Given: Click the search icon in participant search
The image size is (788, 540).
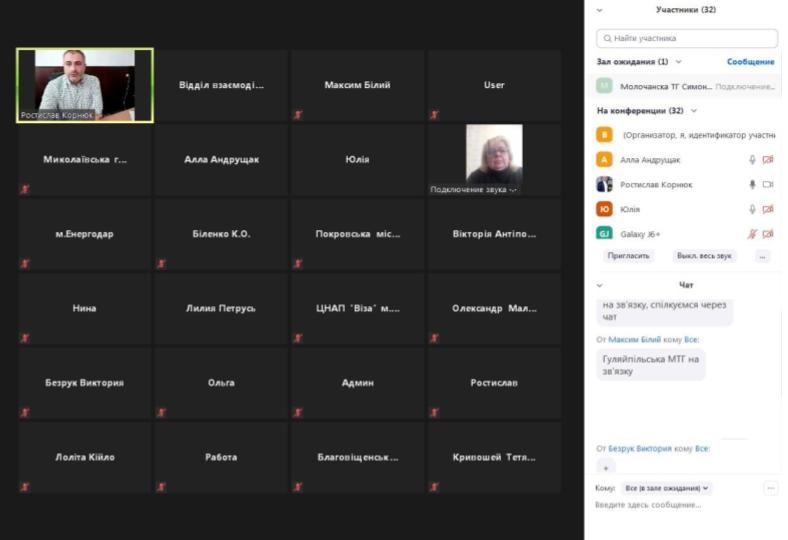Looking at the screenshot, I should coord(606,38).
